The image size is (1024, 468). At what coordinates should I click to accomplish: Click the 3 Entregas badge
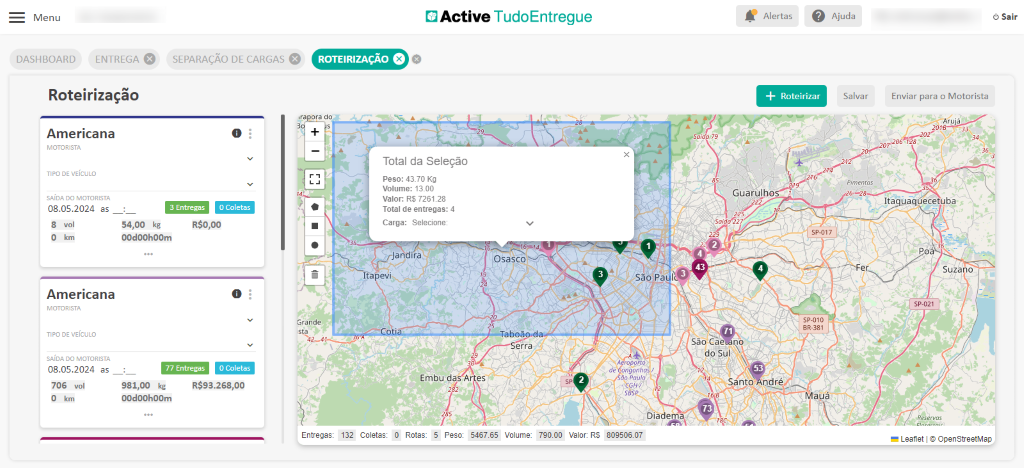pyautogui.click(x=186, y=208)
